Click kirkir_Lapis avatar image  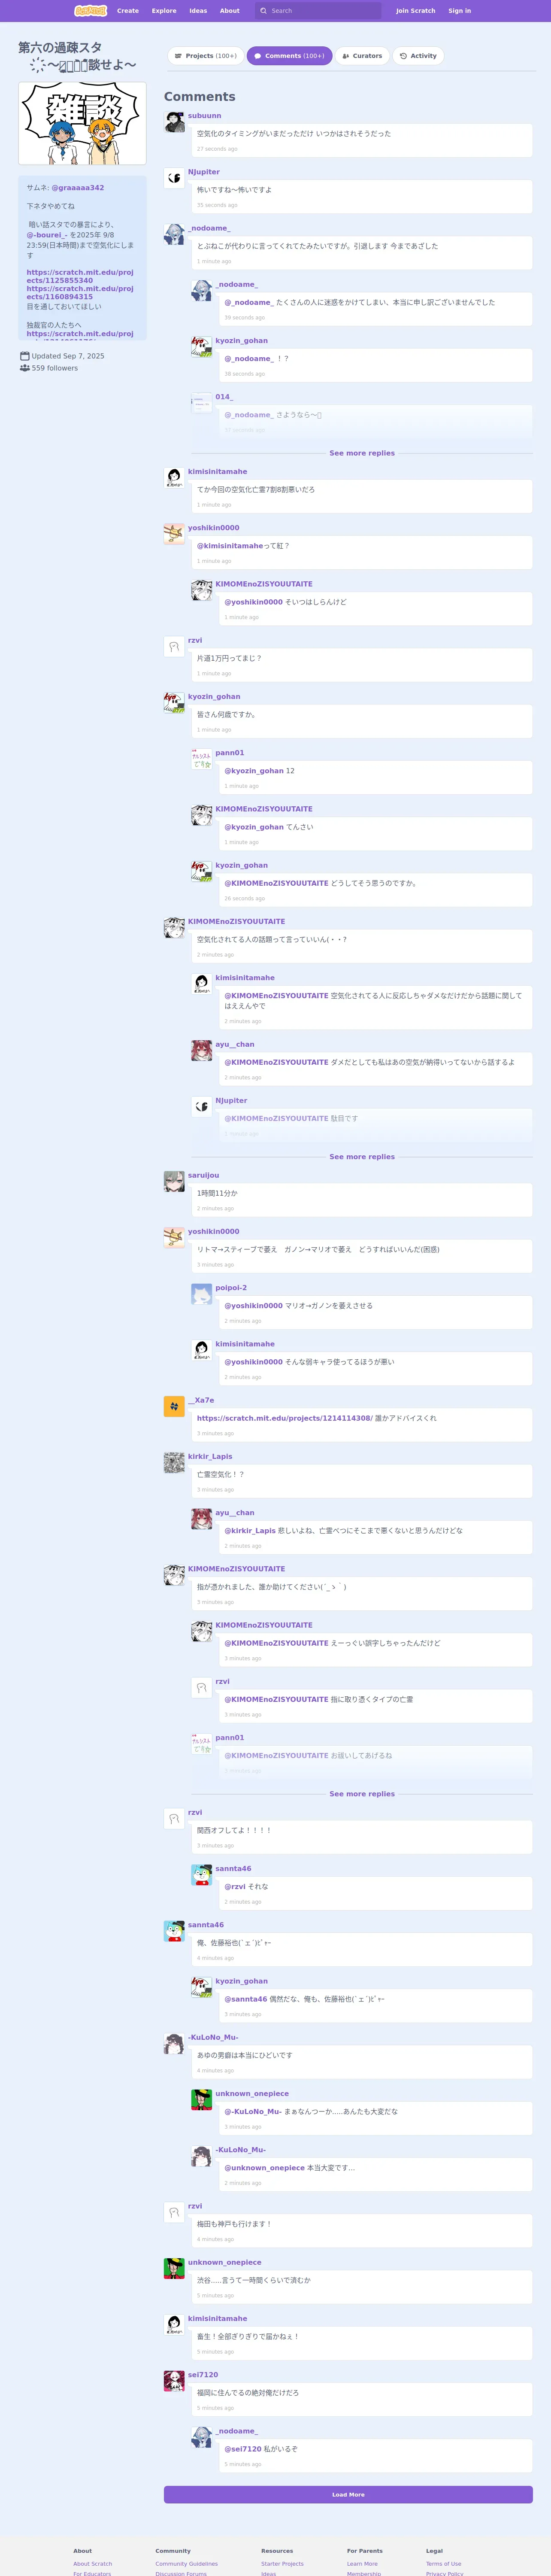click(x=174, y=1462)
